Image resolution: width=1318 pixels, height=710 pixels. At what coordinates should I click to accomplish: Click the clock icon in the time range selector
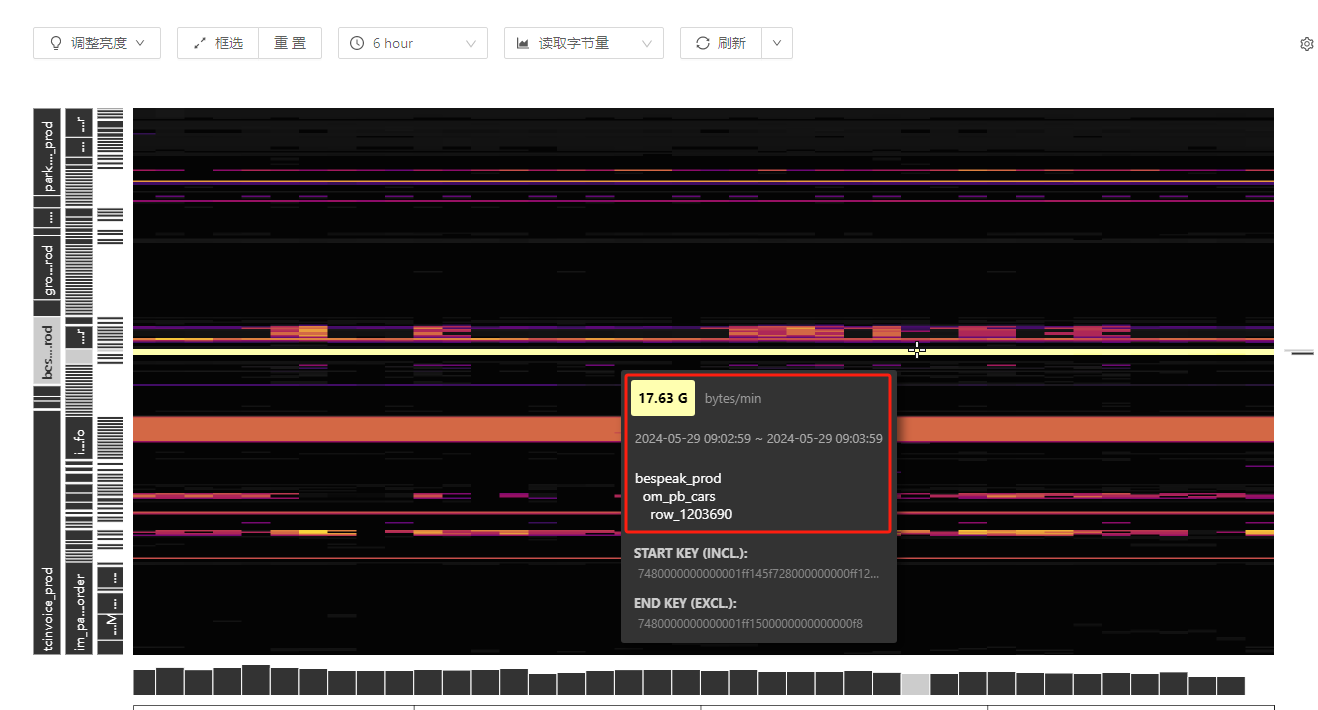(x=357, y=43)
